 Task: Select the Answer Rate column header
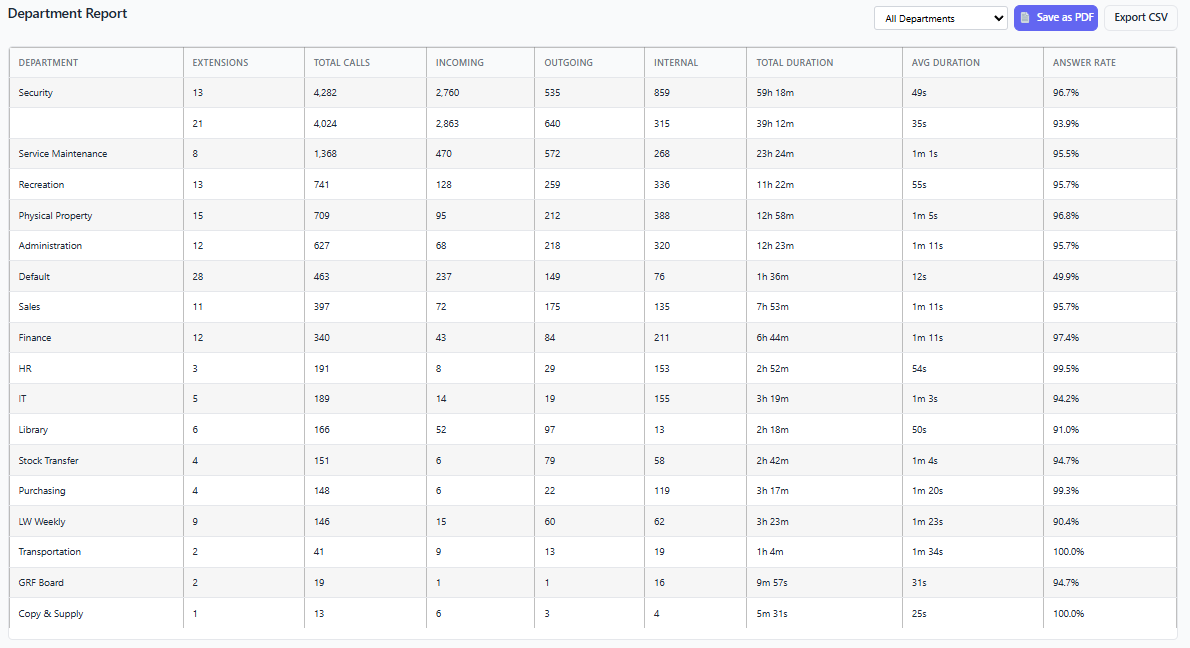[x=1084, y=63]
